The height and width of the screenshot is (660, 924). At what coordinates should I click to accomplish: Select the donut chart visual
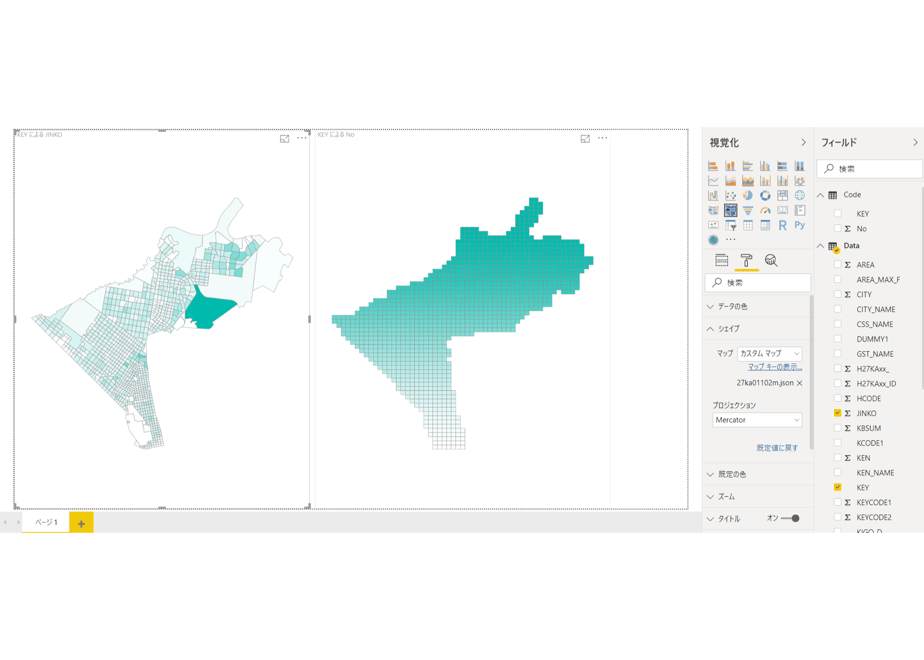(x=765, y=195)
